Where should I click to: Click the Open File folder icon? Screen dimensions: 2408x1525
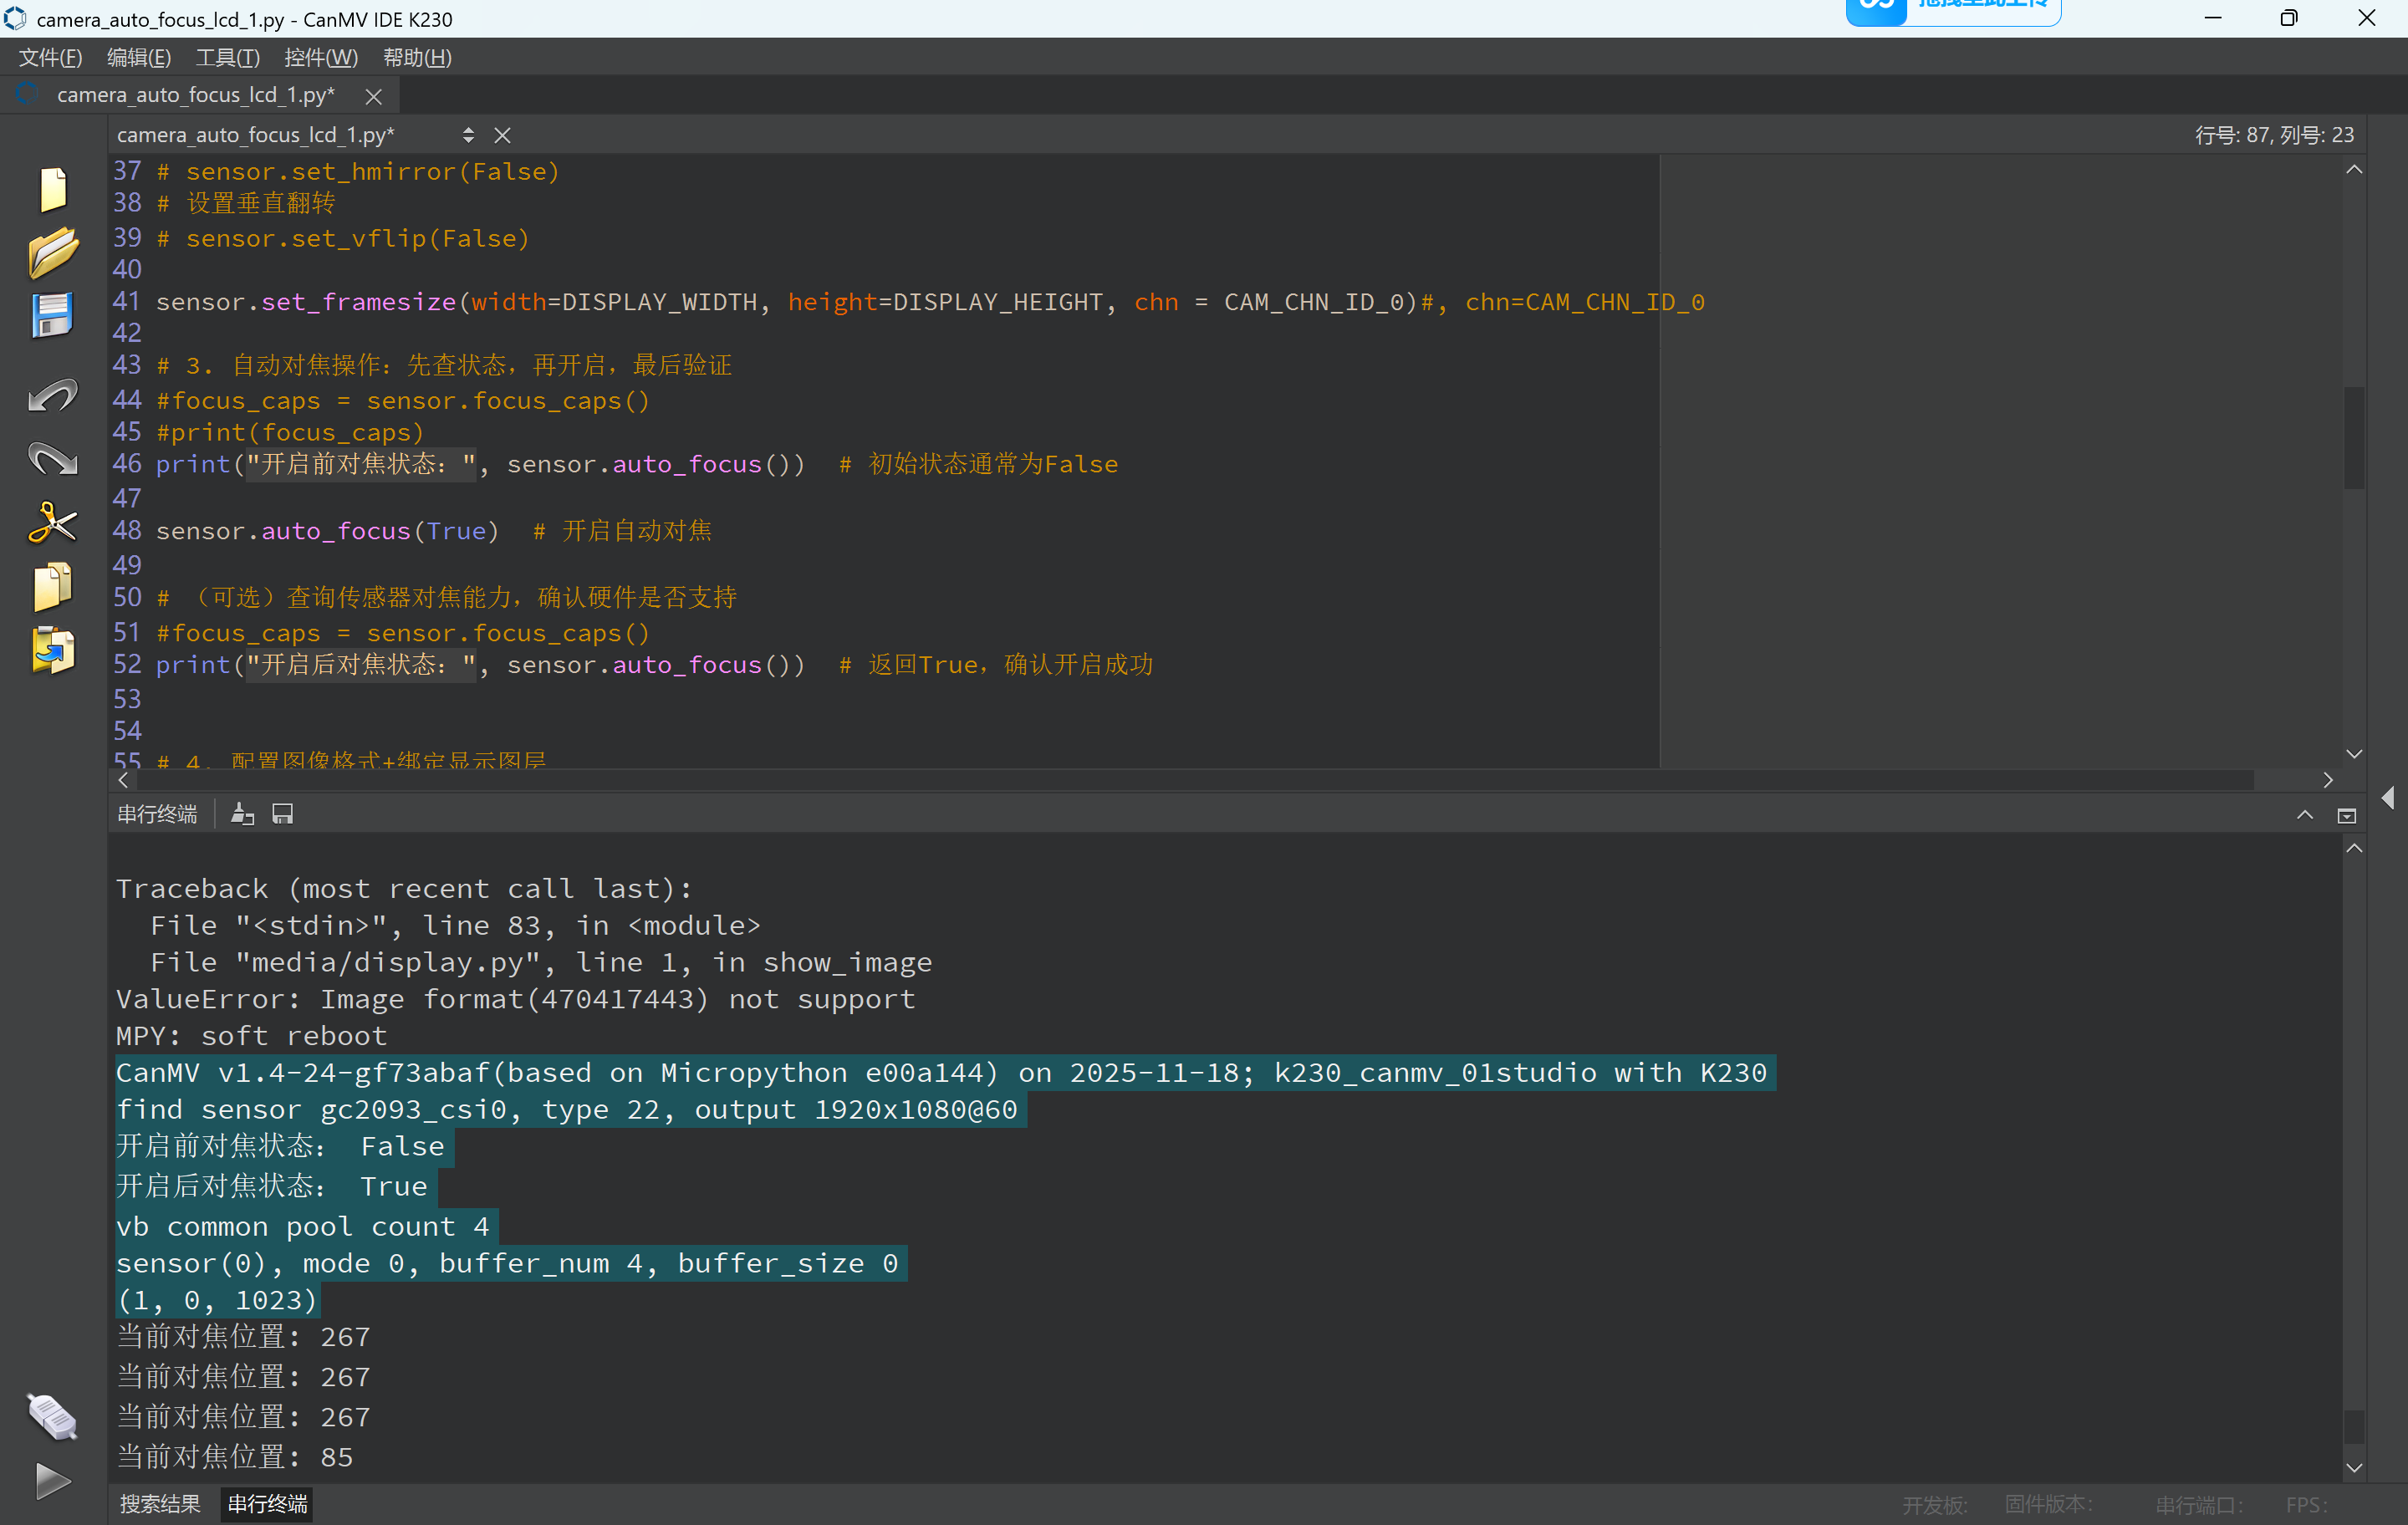[52, 252]
